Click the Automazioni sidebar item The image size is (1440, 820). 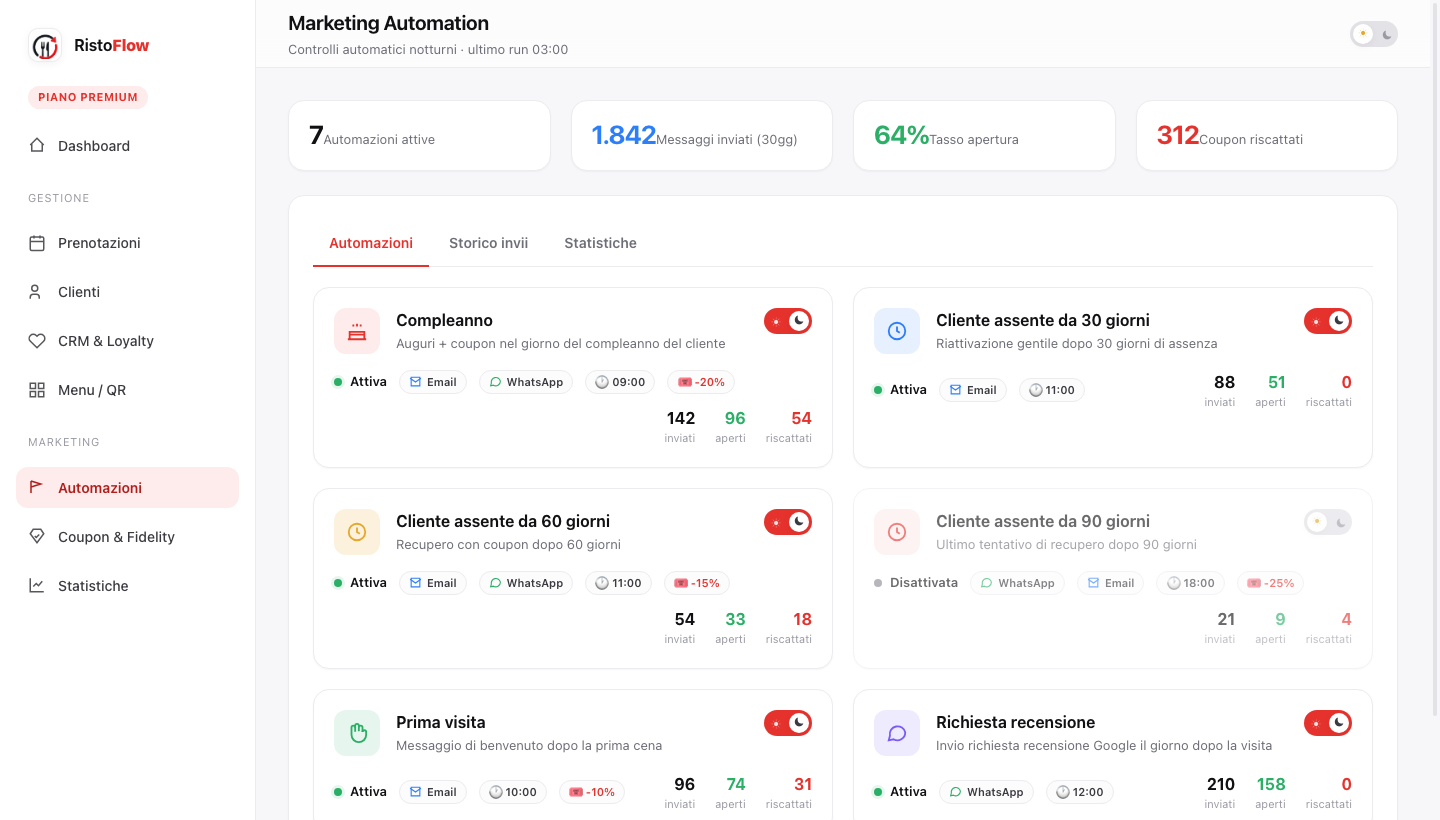128,488
